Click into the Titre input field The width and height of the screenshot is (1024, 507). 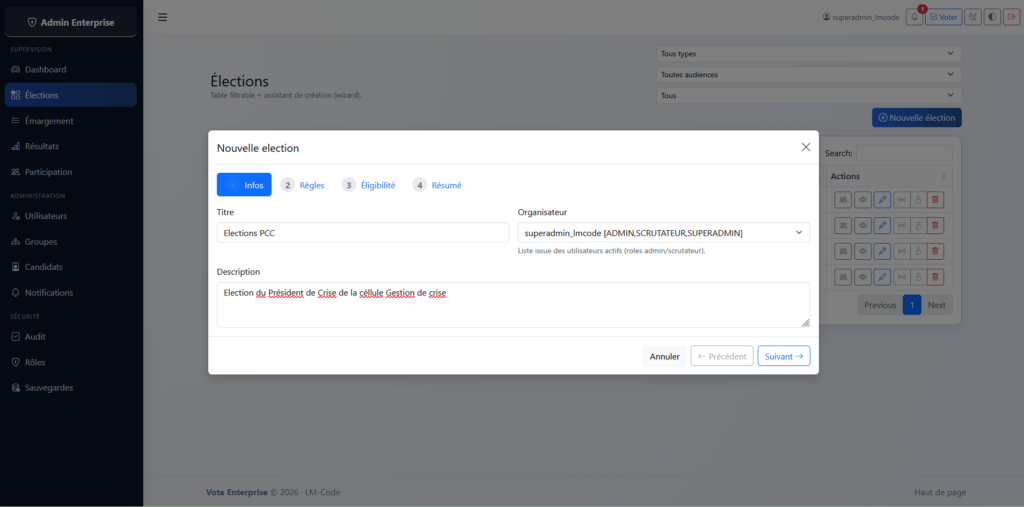[362, 233]
